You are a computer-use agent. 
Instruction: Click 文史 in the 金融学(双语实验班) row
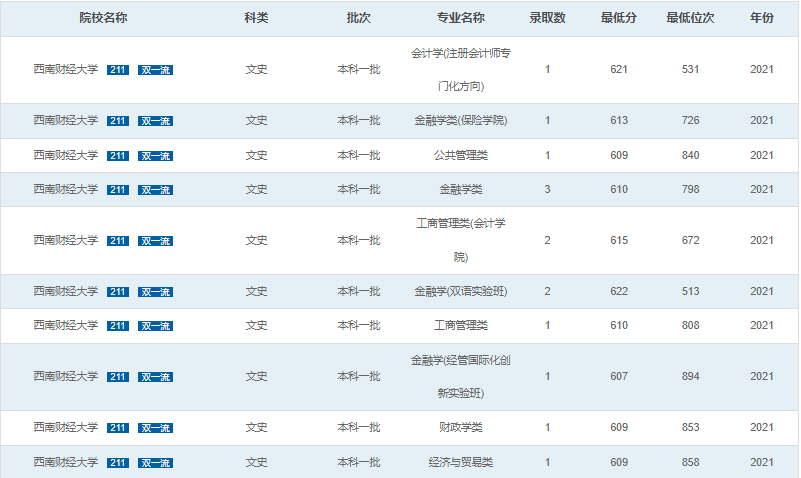pyautogui.click(x=256, y=291)
